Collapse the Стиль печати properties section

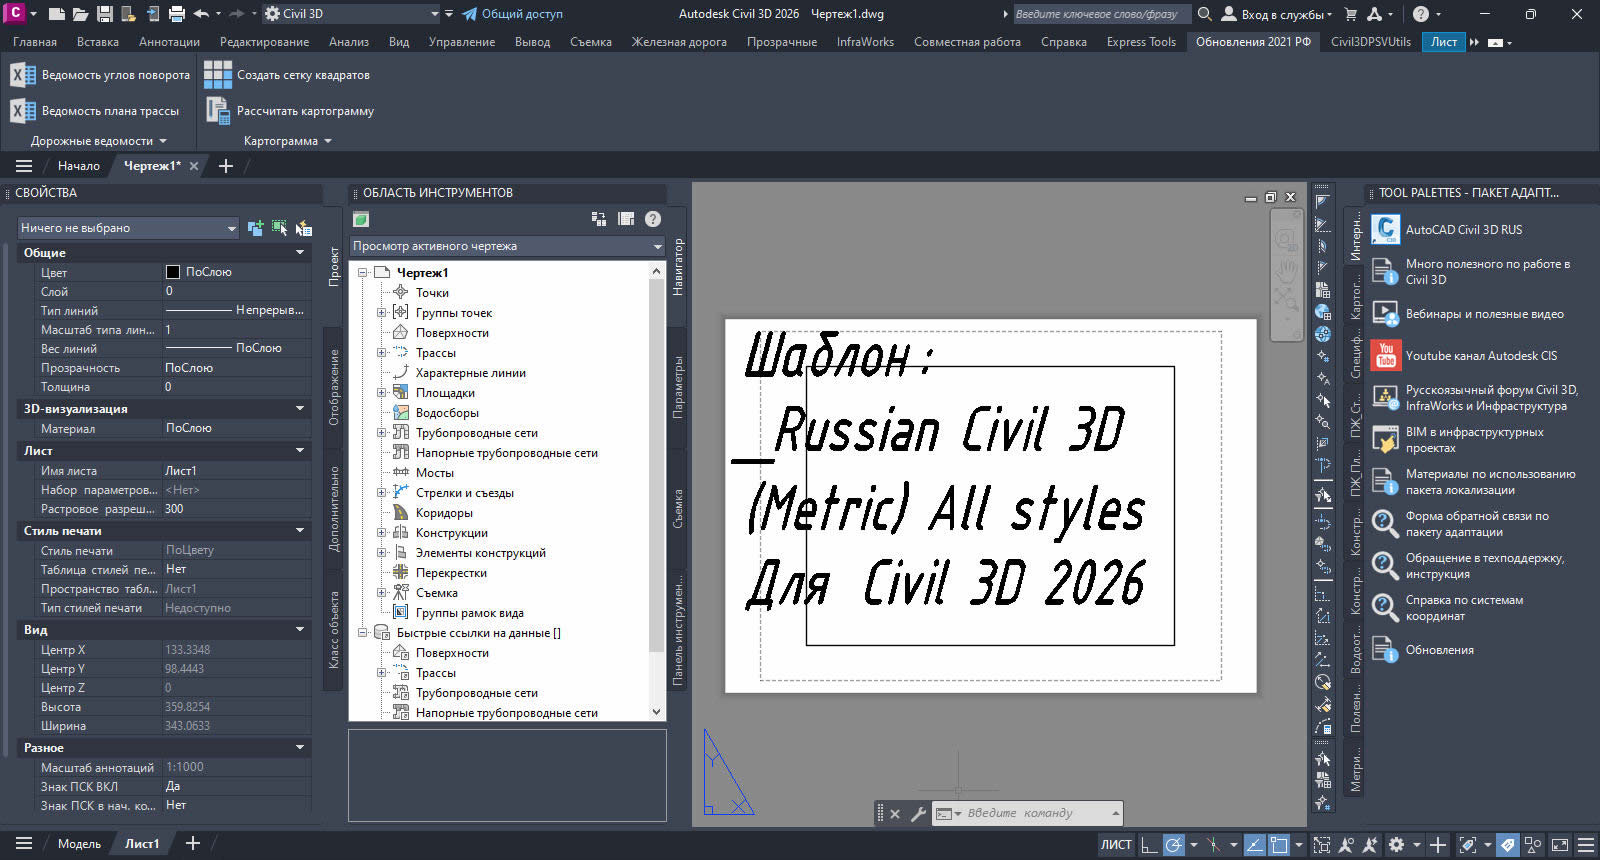pos(300,531)
